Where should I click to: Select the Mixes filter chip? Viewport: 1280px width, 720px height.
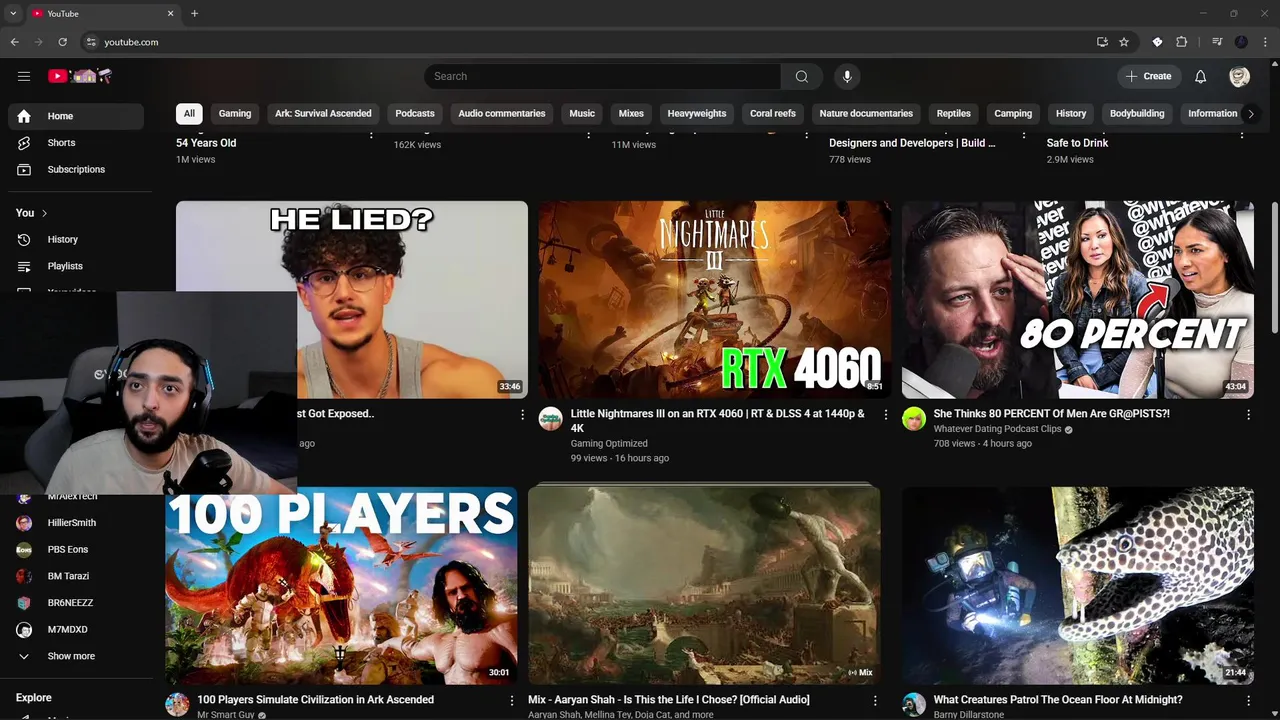click(x=631, y=113)
